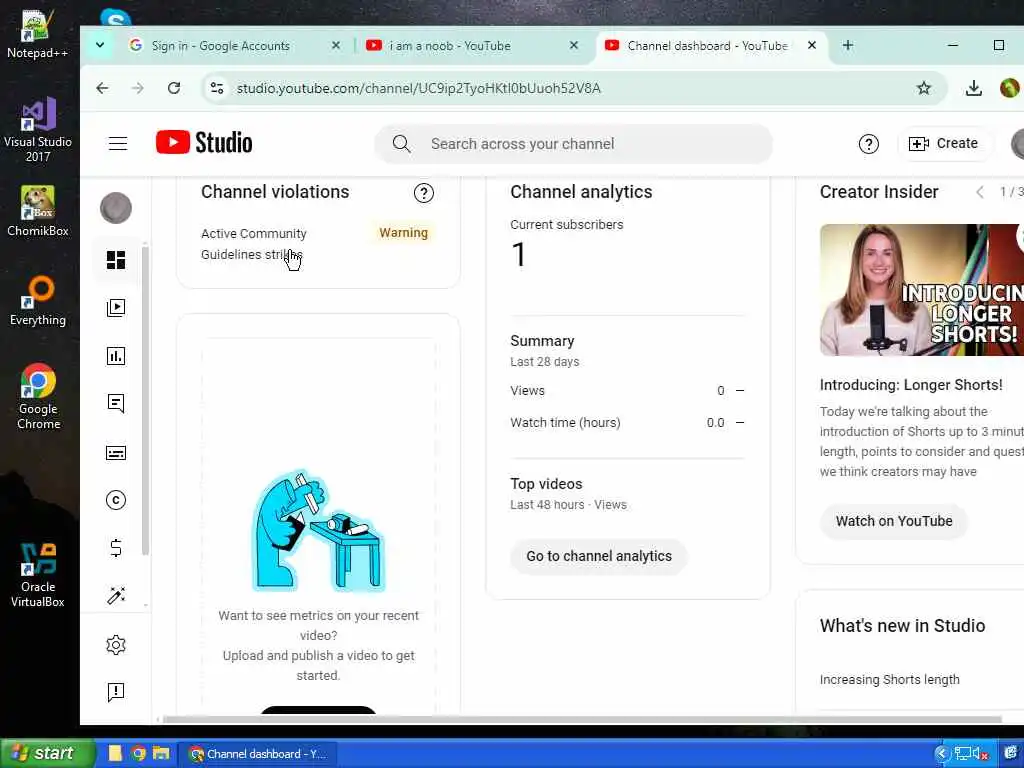Click Chrome quick launch icon in taskbar
Viewport: 1024px width, 768px height.
tap(138, 754)
